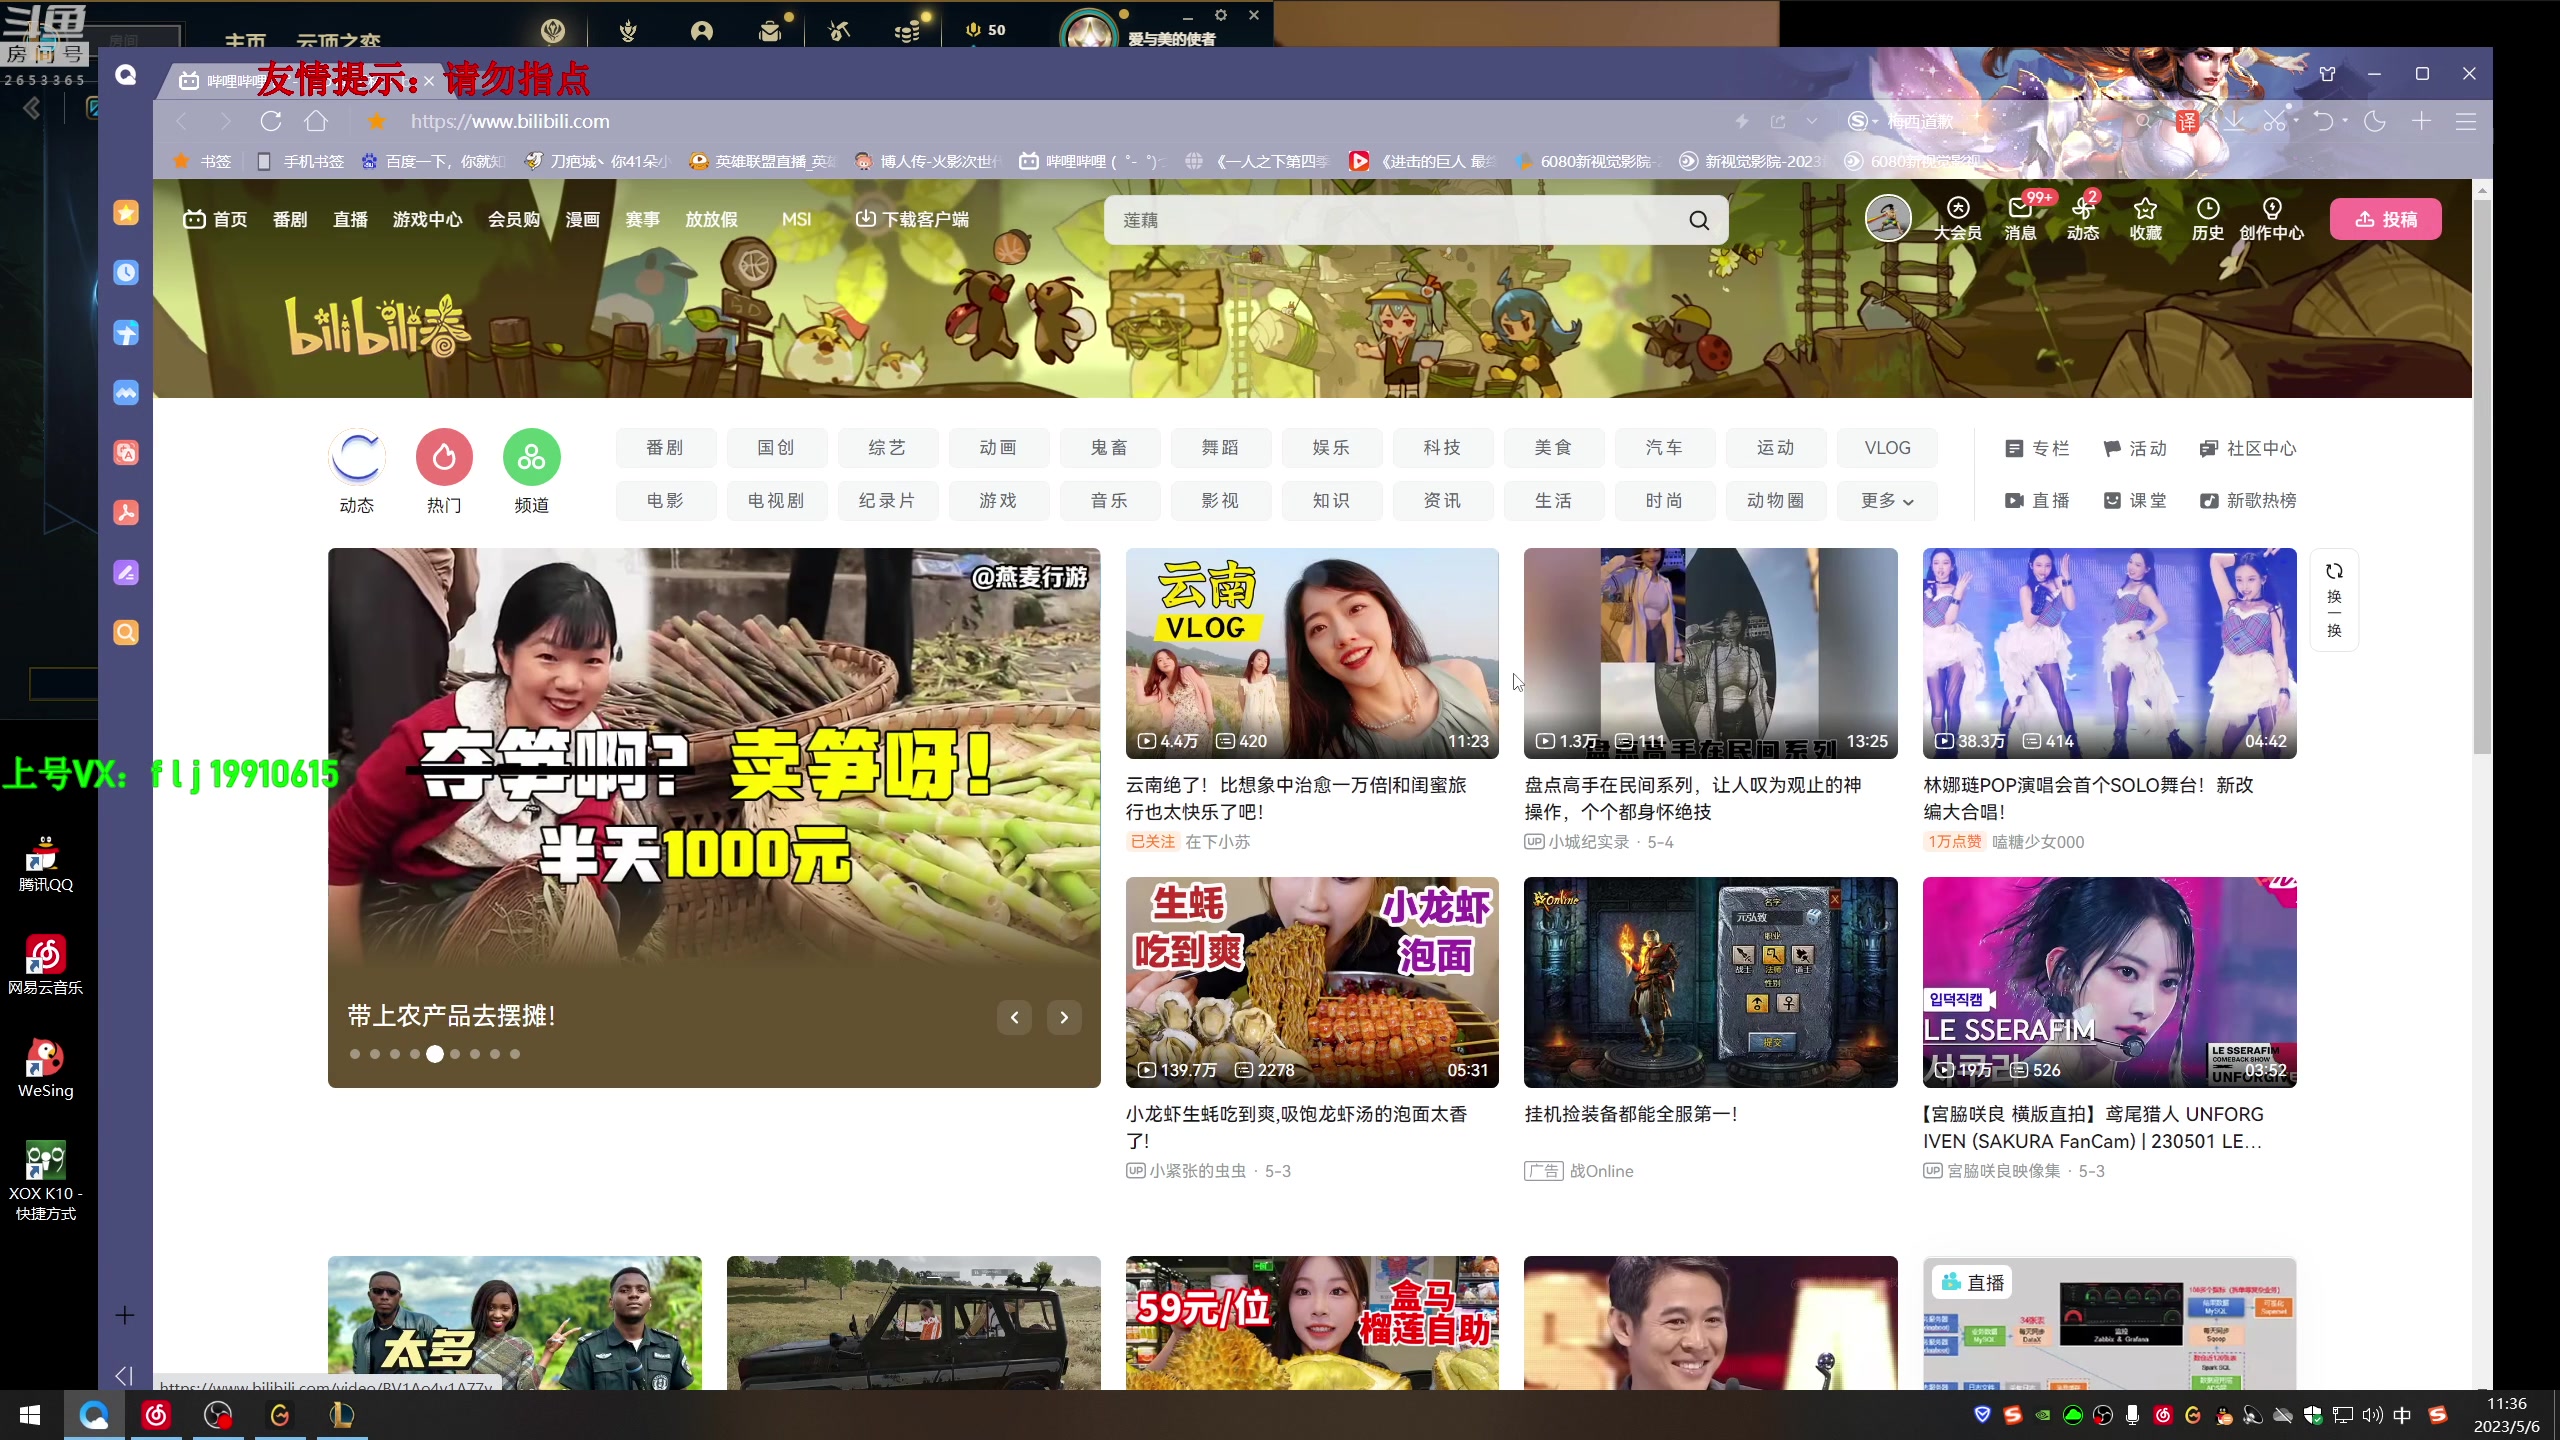Open 大会员 membership icon
Image resolution: width=2560 pixels, height=1440 pixels.
1958,218
